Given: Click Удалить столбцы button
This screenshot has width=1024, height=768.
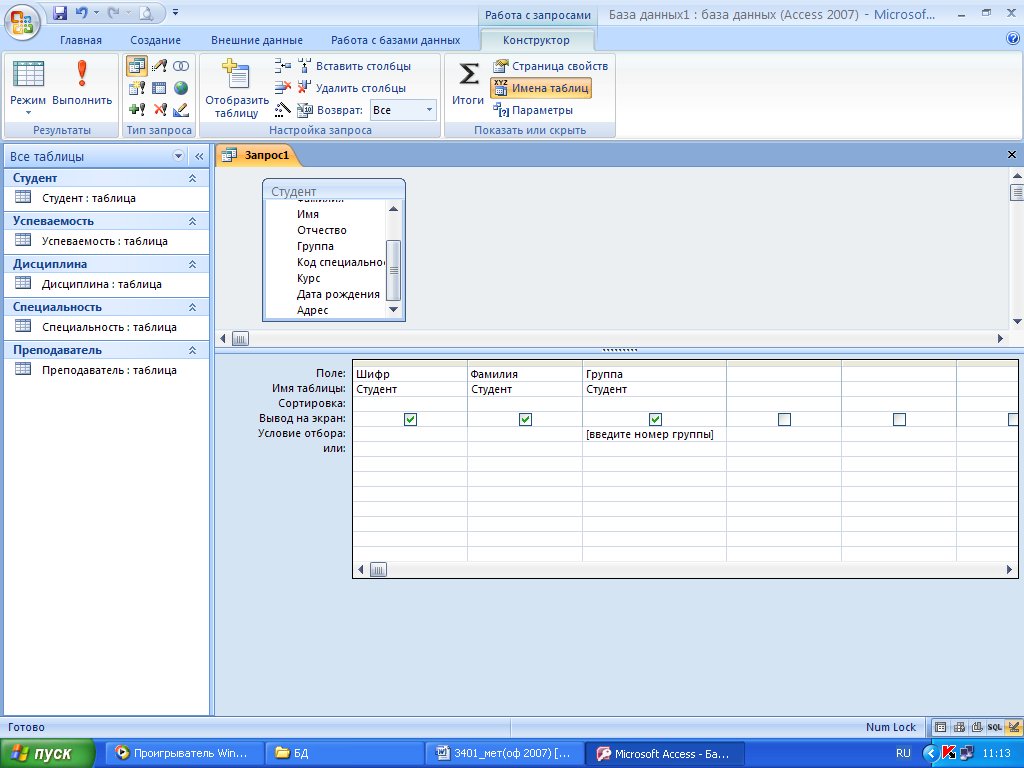Looking at the screenshot, I should coord(352,88).
